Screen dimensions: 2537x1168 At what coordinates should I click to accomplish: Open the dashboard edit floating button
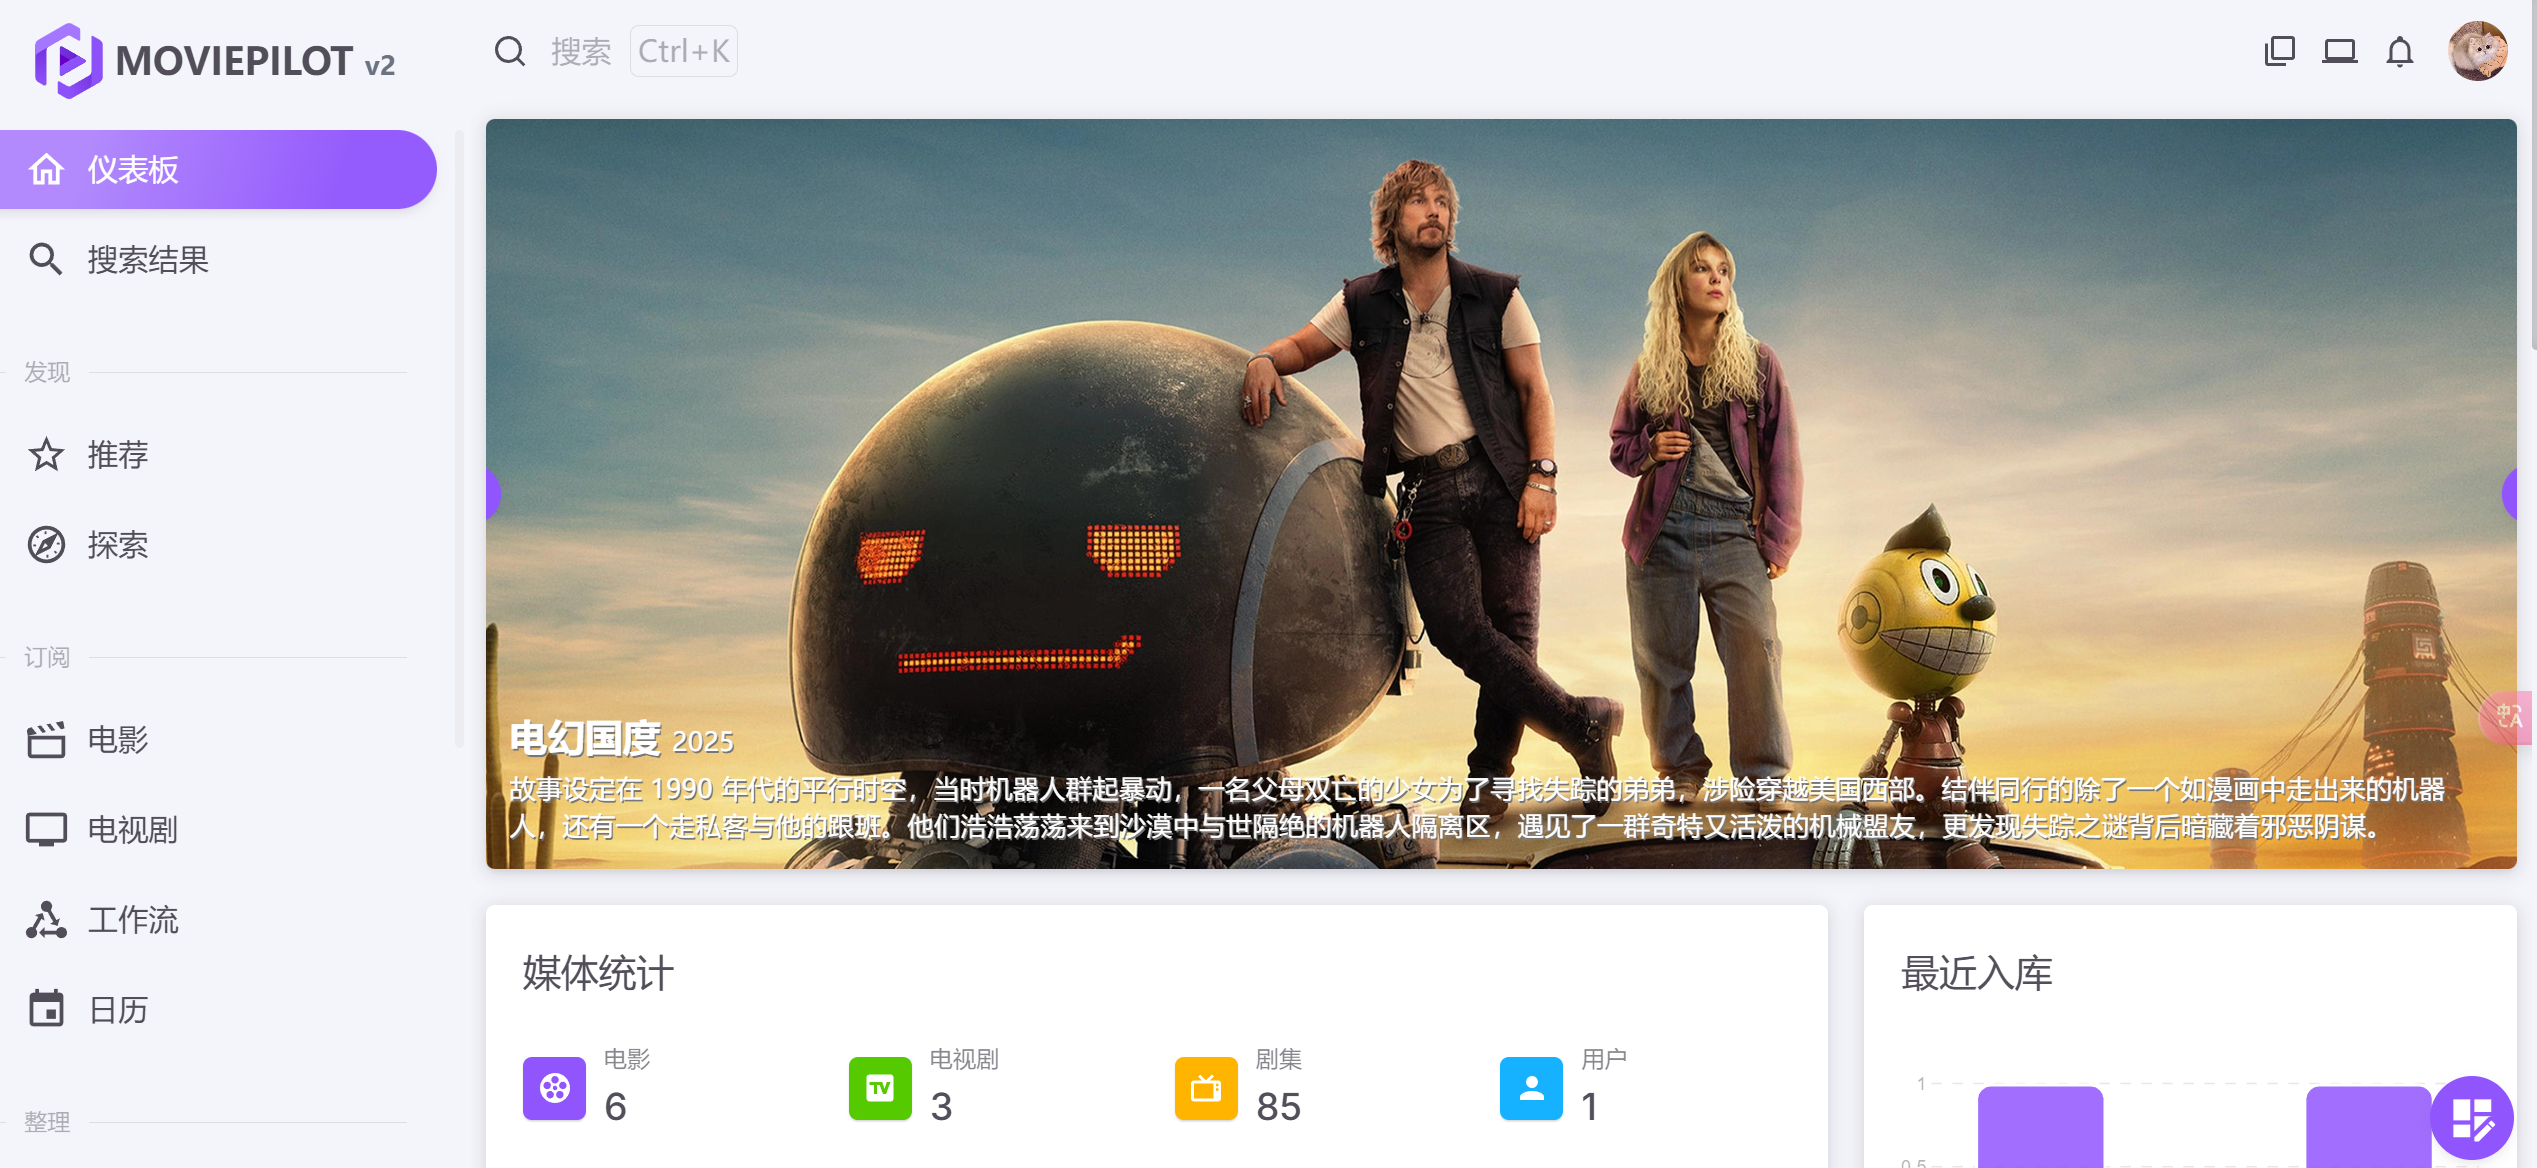pos(2471,1118)
